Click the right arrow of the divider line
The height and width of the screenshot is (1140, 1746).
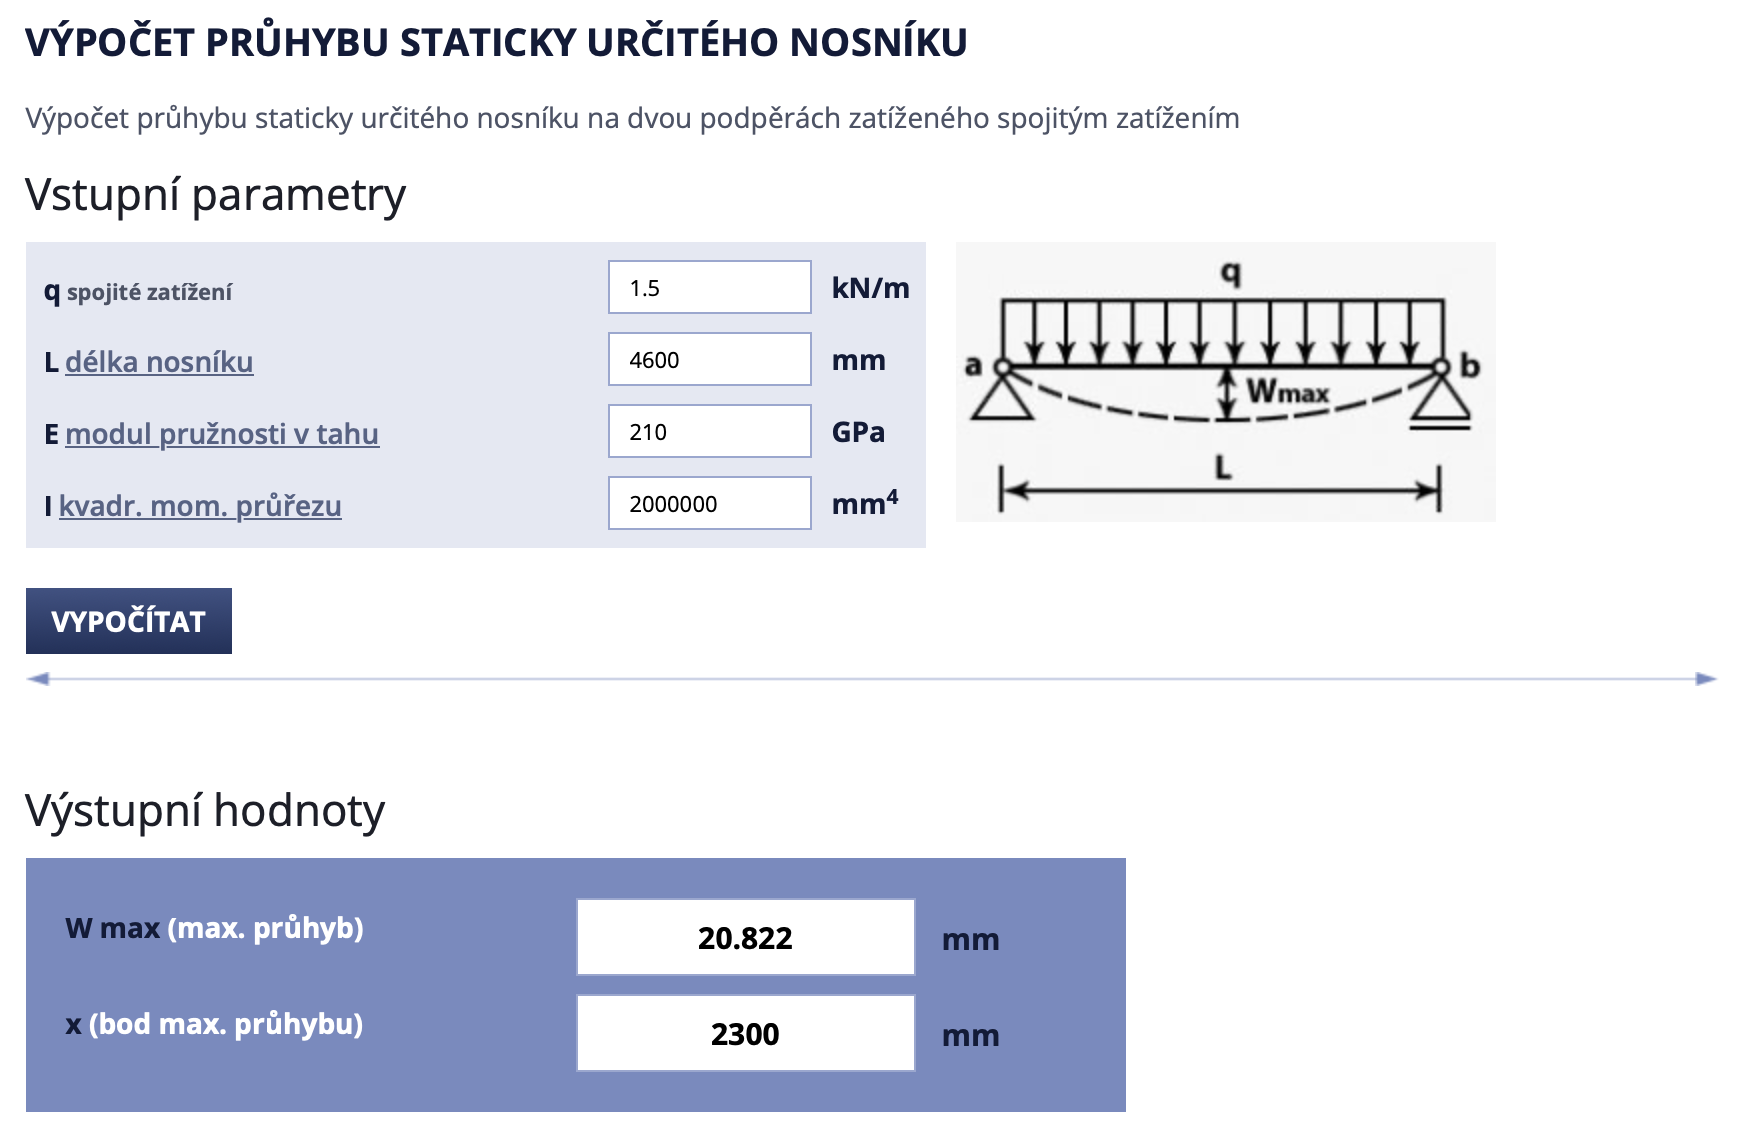coord(1706,679)
